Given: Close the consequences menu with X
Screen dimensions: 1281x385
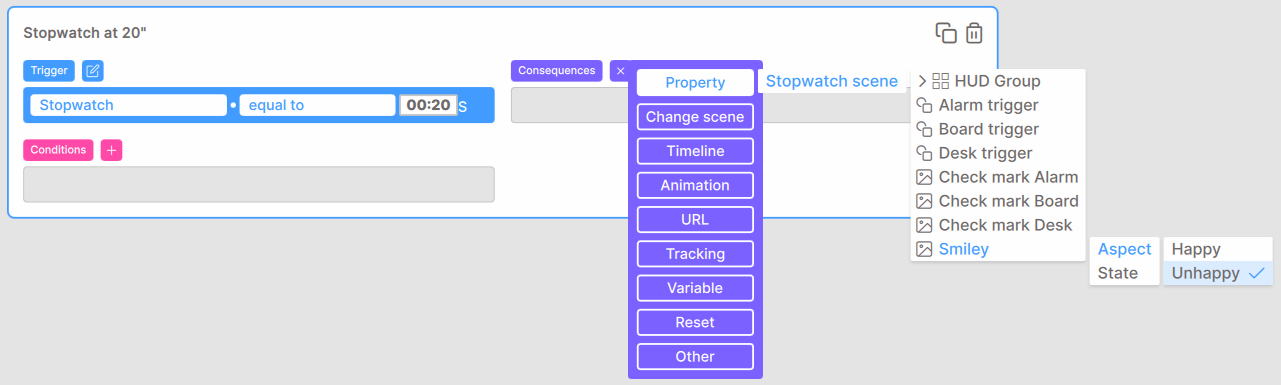Looking at the screenshot, I should tap(620, 71).
